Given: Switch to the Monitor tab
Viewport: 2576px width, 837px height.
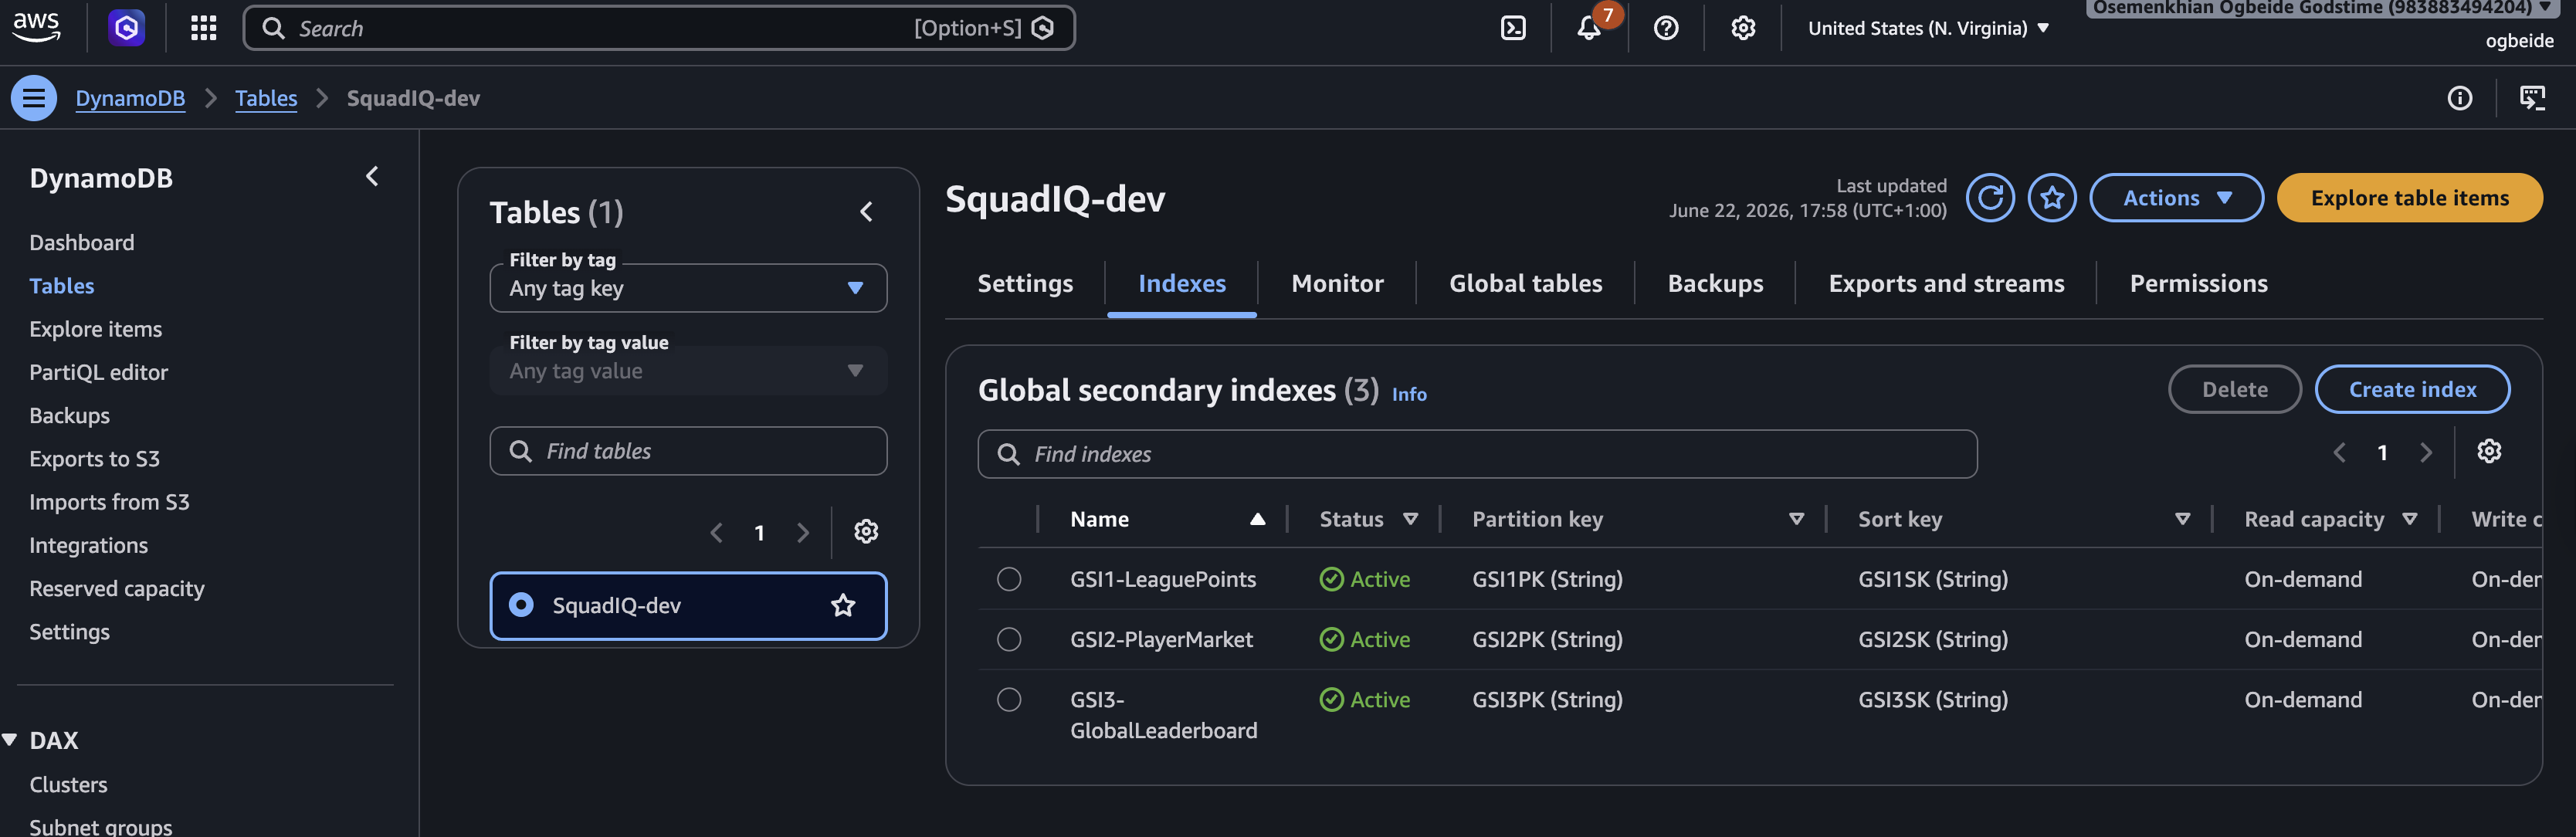Looking at the screenshot, I should (1337, 284).
